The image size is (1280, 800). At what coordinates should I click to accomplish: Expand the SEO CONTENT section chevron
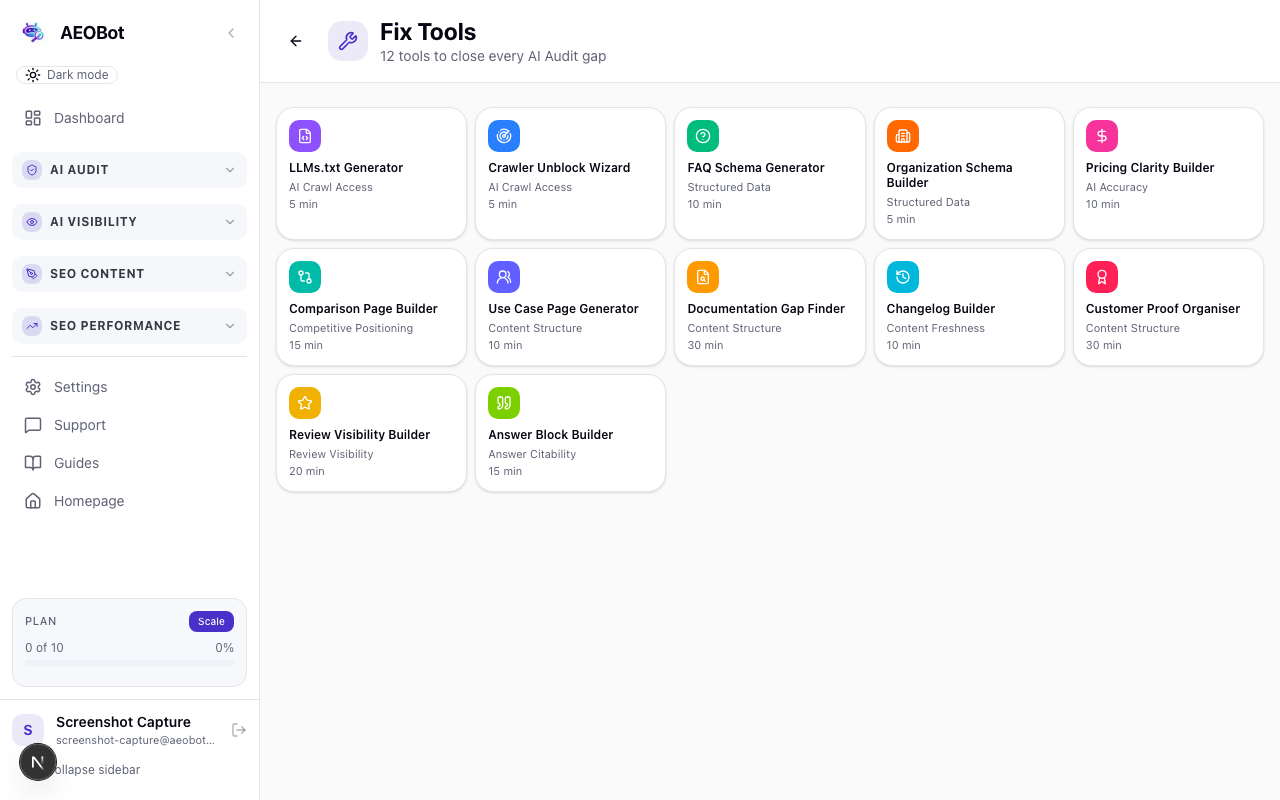[230, 274]
